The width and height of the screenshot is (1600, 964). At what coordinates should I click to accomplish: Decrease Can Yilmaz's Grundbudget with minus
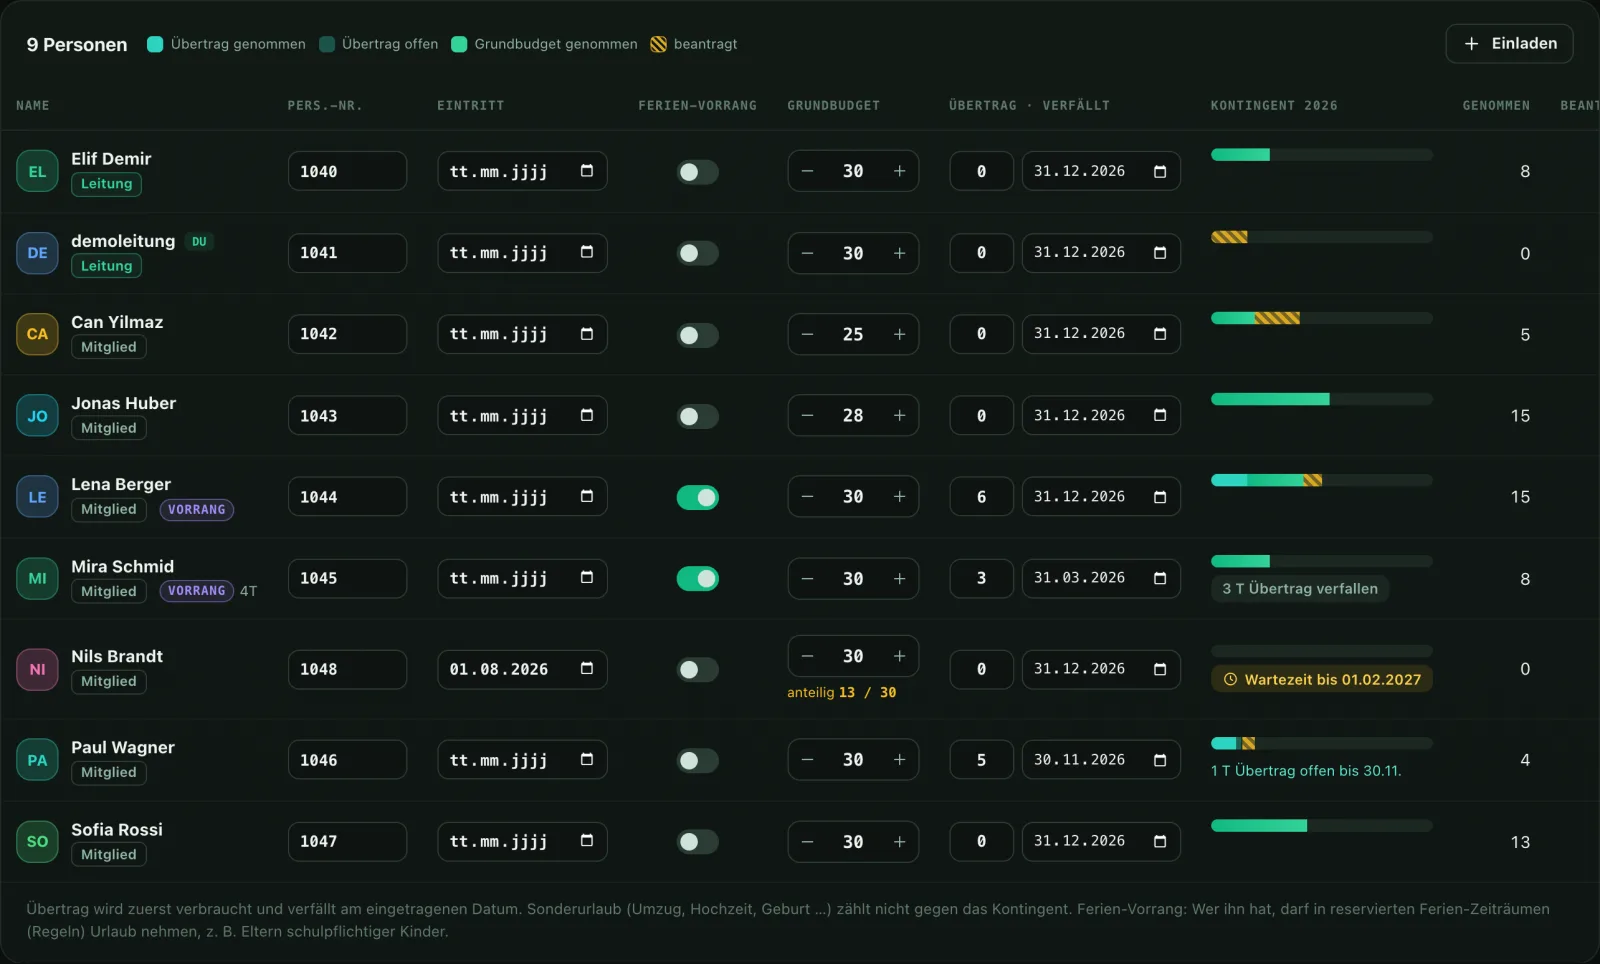807,334
